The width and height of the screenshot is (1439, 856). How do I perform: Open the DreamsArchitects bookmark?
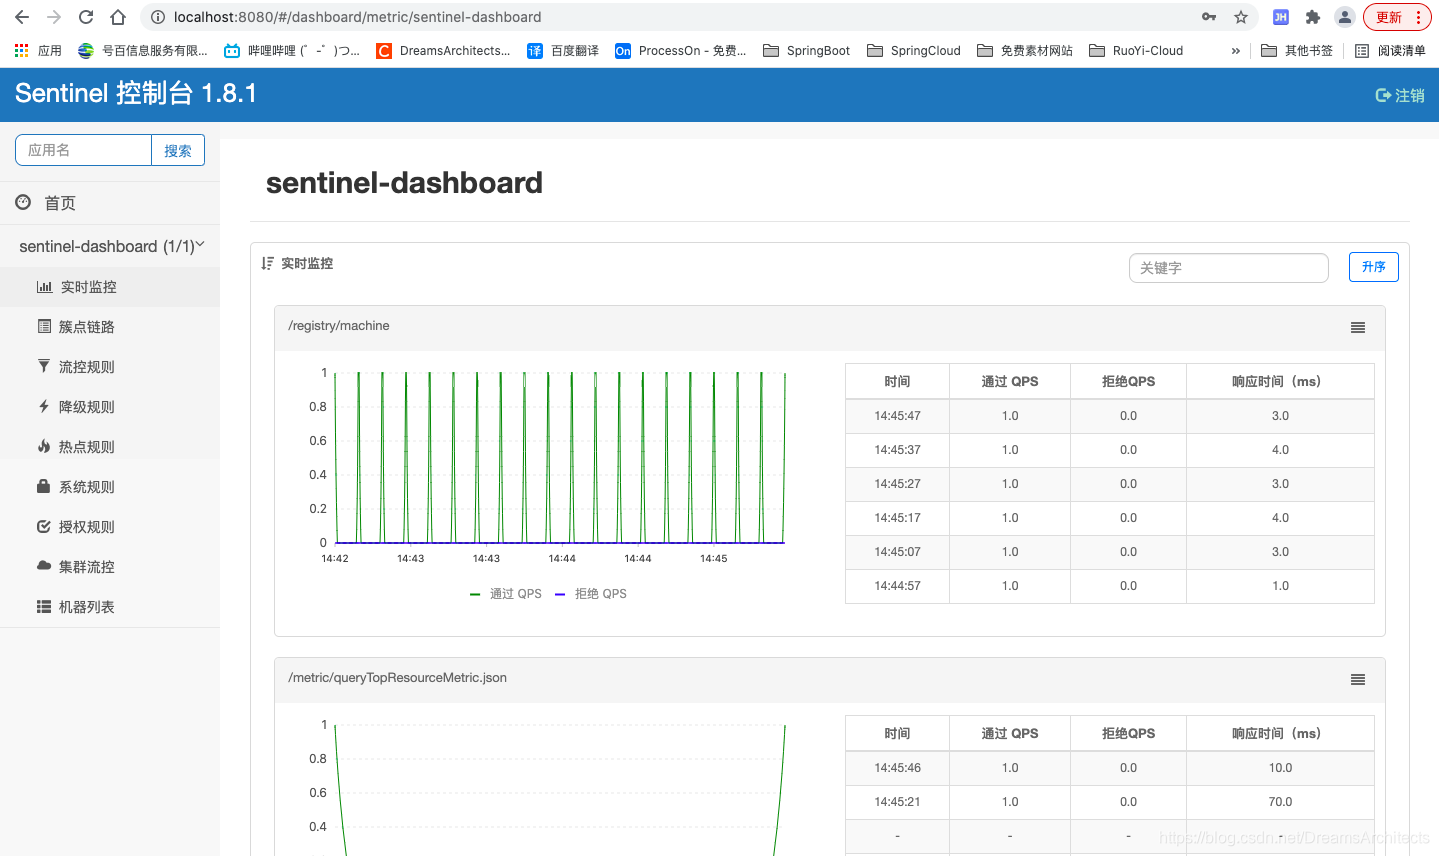point(443,51)
